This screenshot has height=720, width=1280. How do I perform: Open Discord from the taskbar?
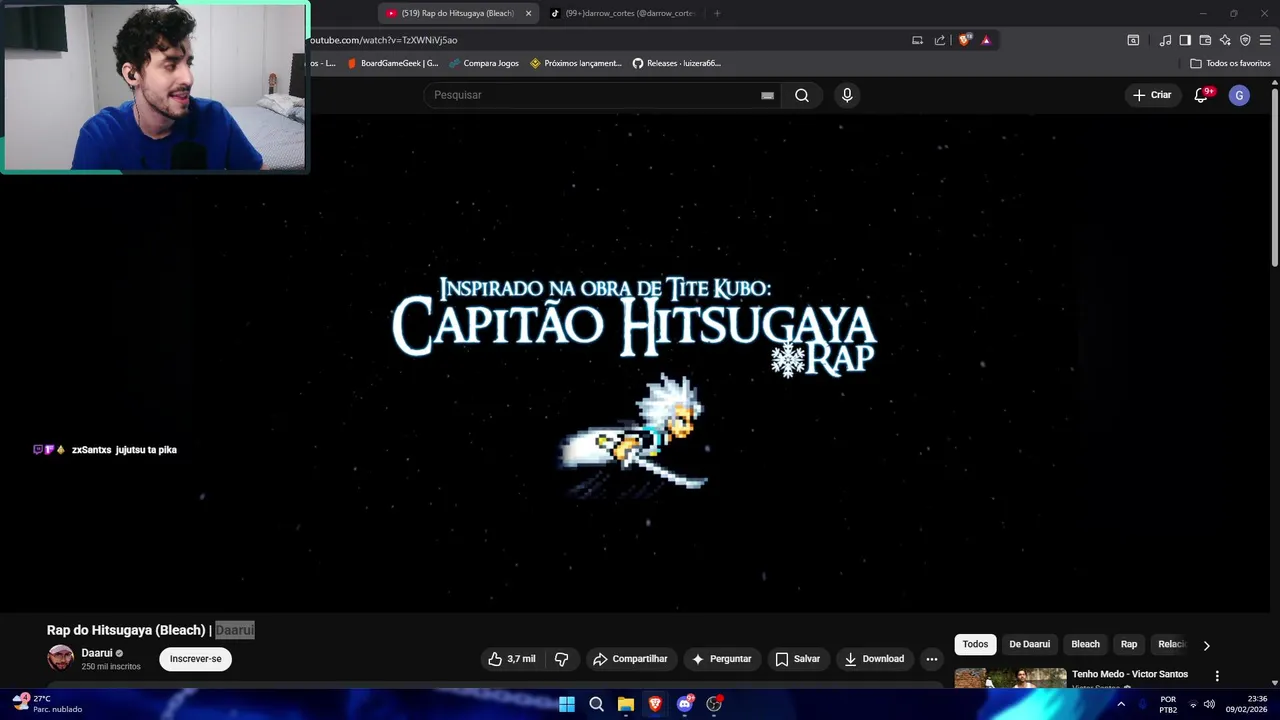point(684,704)
